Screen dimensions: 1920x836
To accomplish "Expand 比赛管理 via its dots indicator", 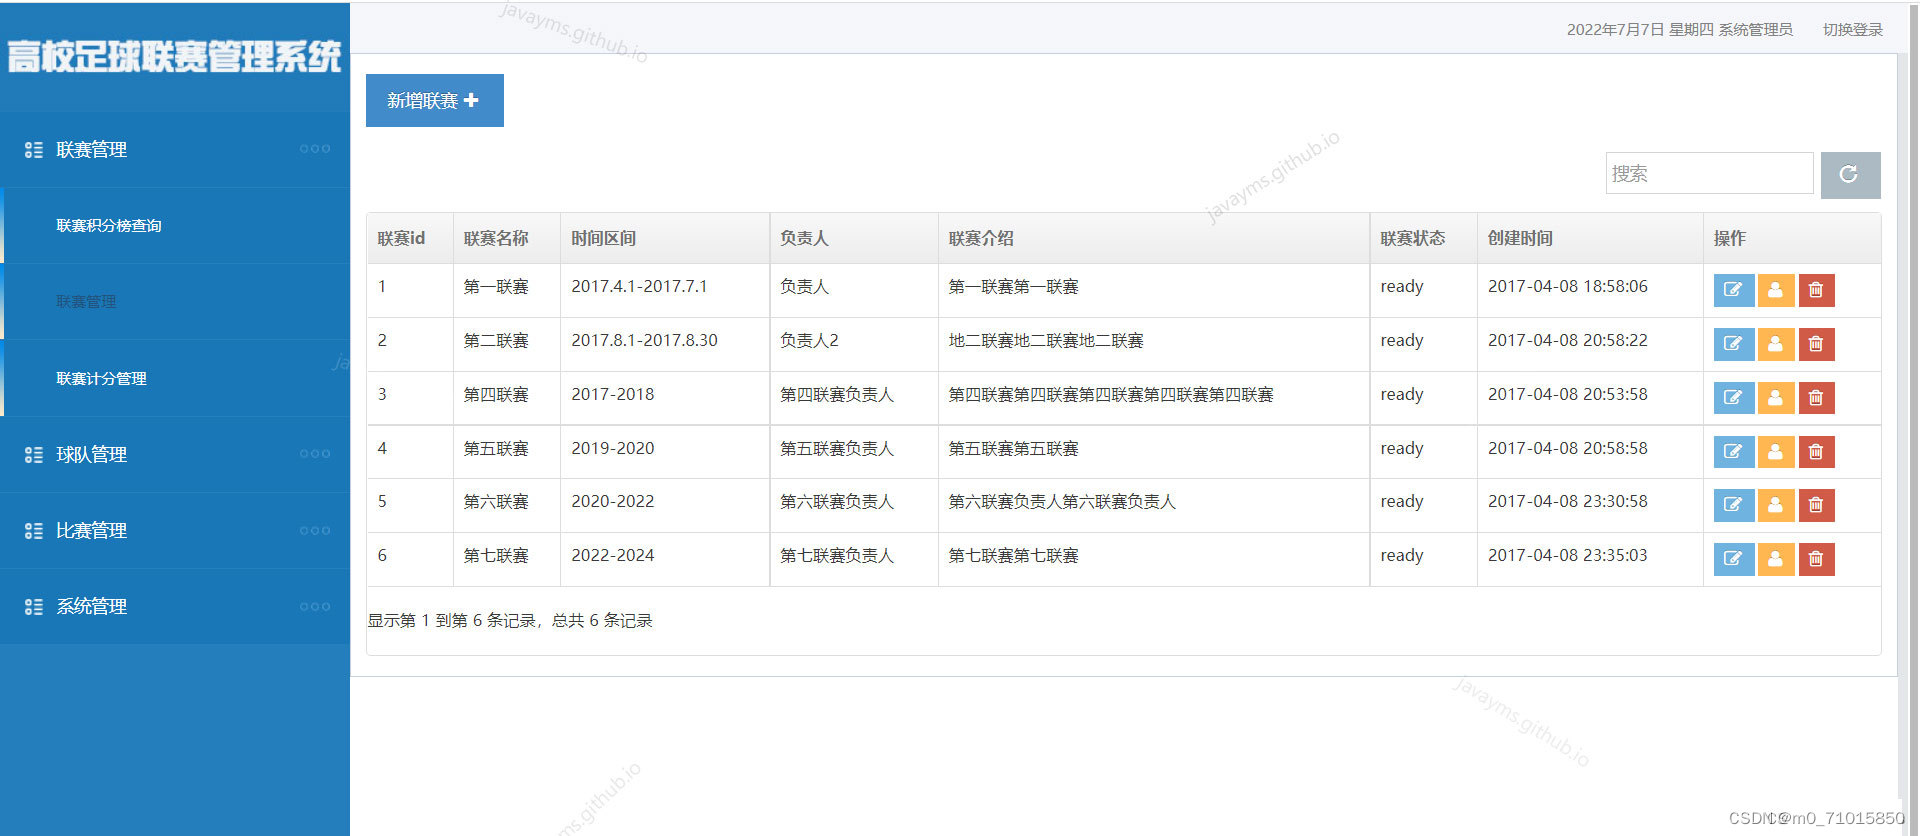I will point(315,531).
